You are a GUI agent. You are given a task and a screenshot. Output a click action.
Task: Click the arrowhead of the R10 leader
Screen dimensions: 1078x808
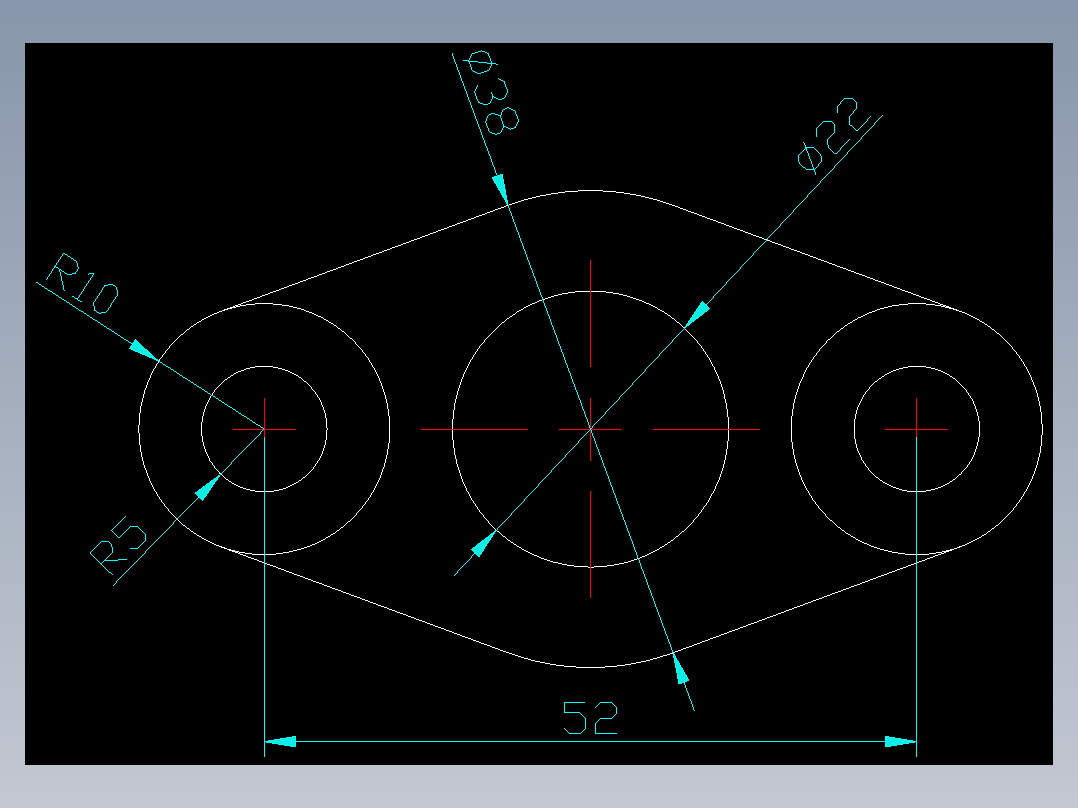click(x=144, y=350)
